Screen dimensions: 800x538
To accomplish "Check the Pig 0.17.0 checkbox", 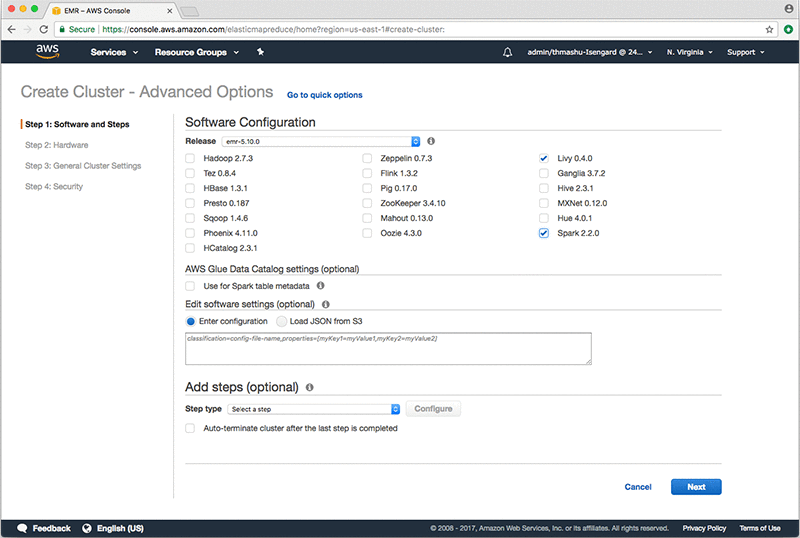I will tap(367, 188).
